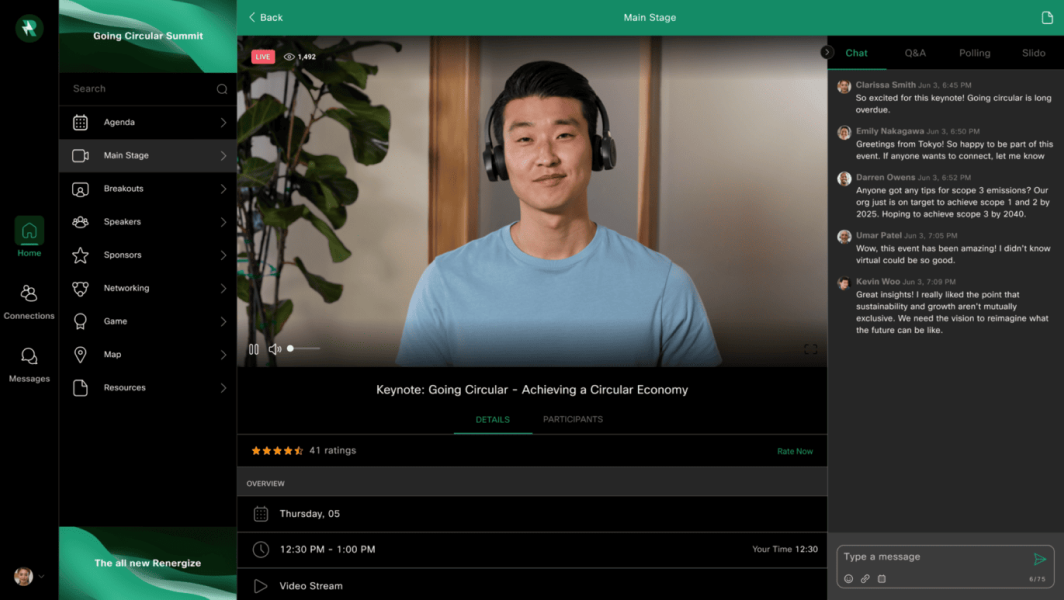Image resolution: width=1064 pixels, height=600 pixels.
Task: Enter fullscreen on the video player
Action: 810,349
